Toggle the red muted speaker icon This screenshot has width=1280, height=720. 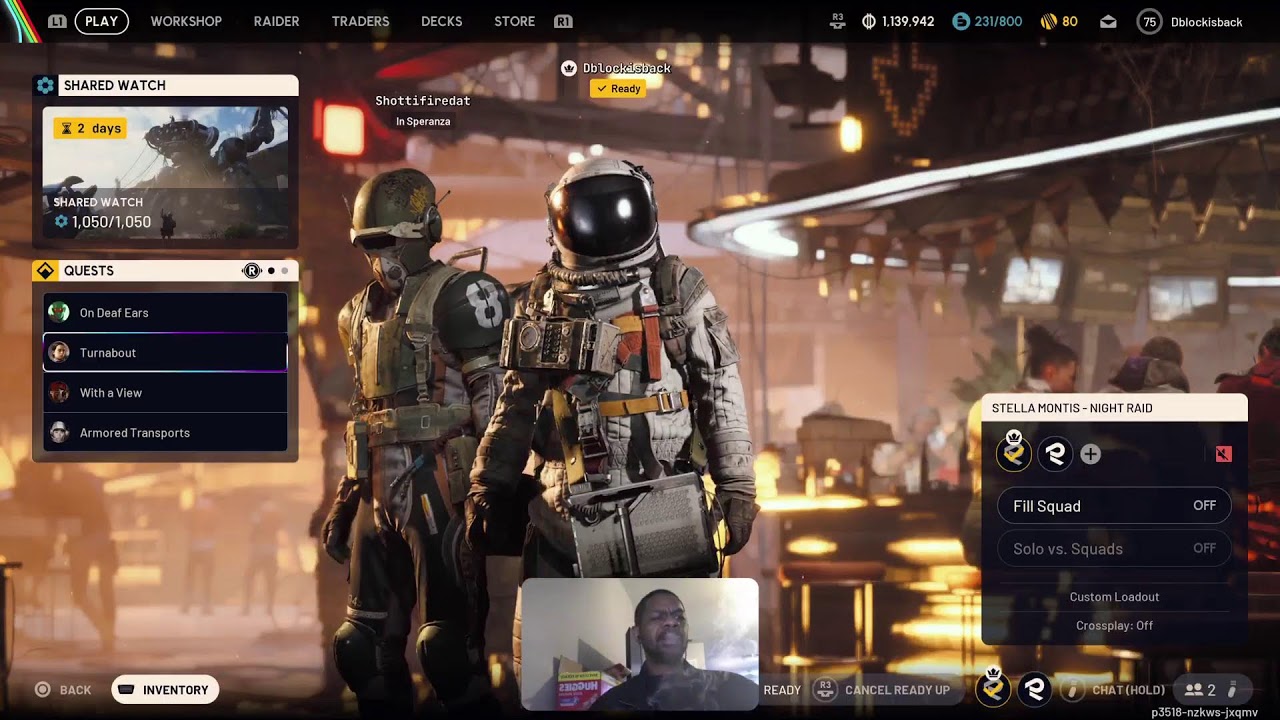pyautogui.click(x=1223, y=454)
